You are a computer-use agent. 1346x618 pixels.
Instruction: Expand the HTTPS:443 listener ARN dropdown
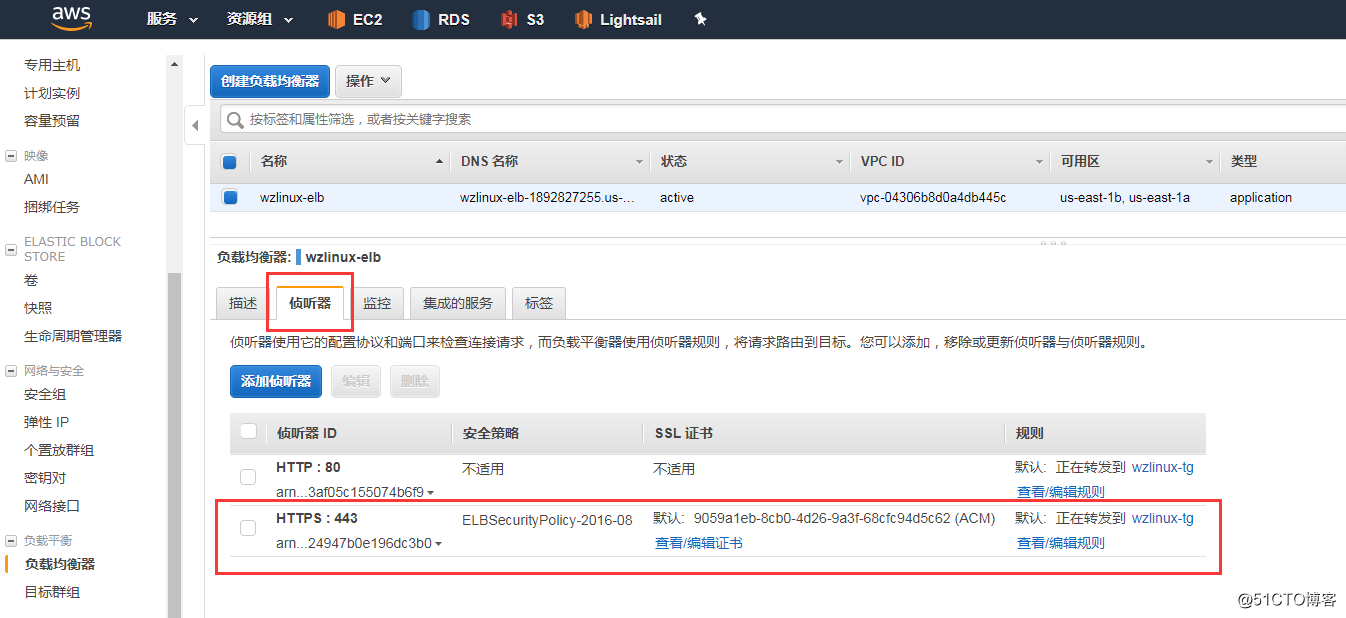(x=439, y=544)
